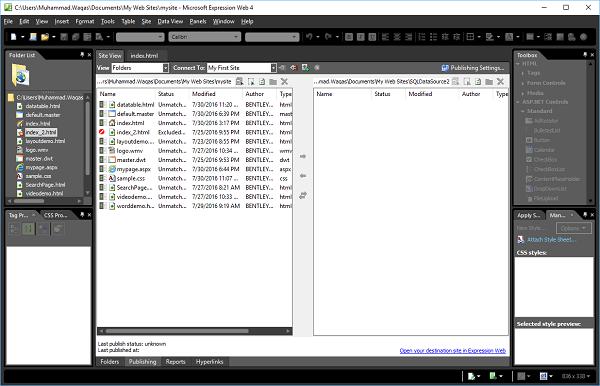Screen dimensions: 600x386
Task: Click new folder icon in destination pane
Action: click(489, 81)
